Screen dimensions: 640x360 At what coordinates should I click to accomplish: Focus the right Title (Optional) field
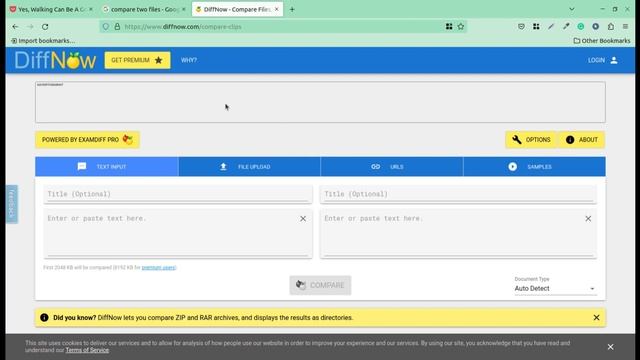tap(458, 194)
